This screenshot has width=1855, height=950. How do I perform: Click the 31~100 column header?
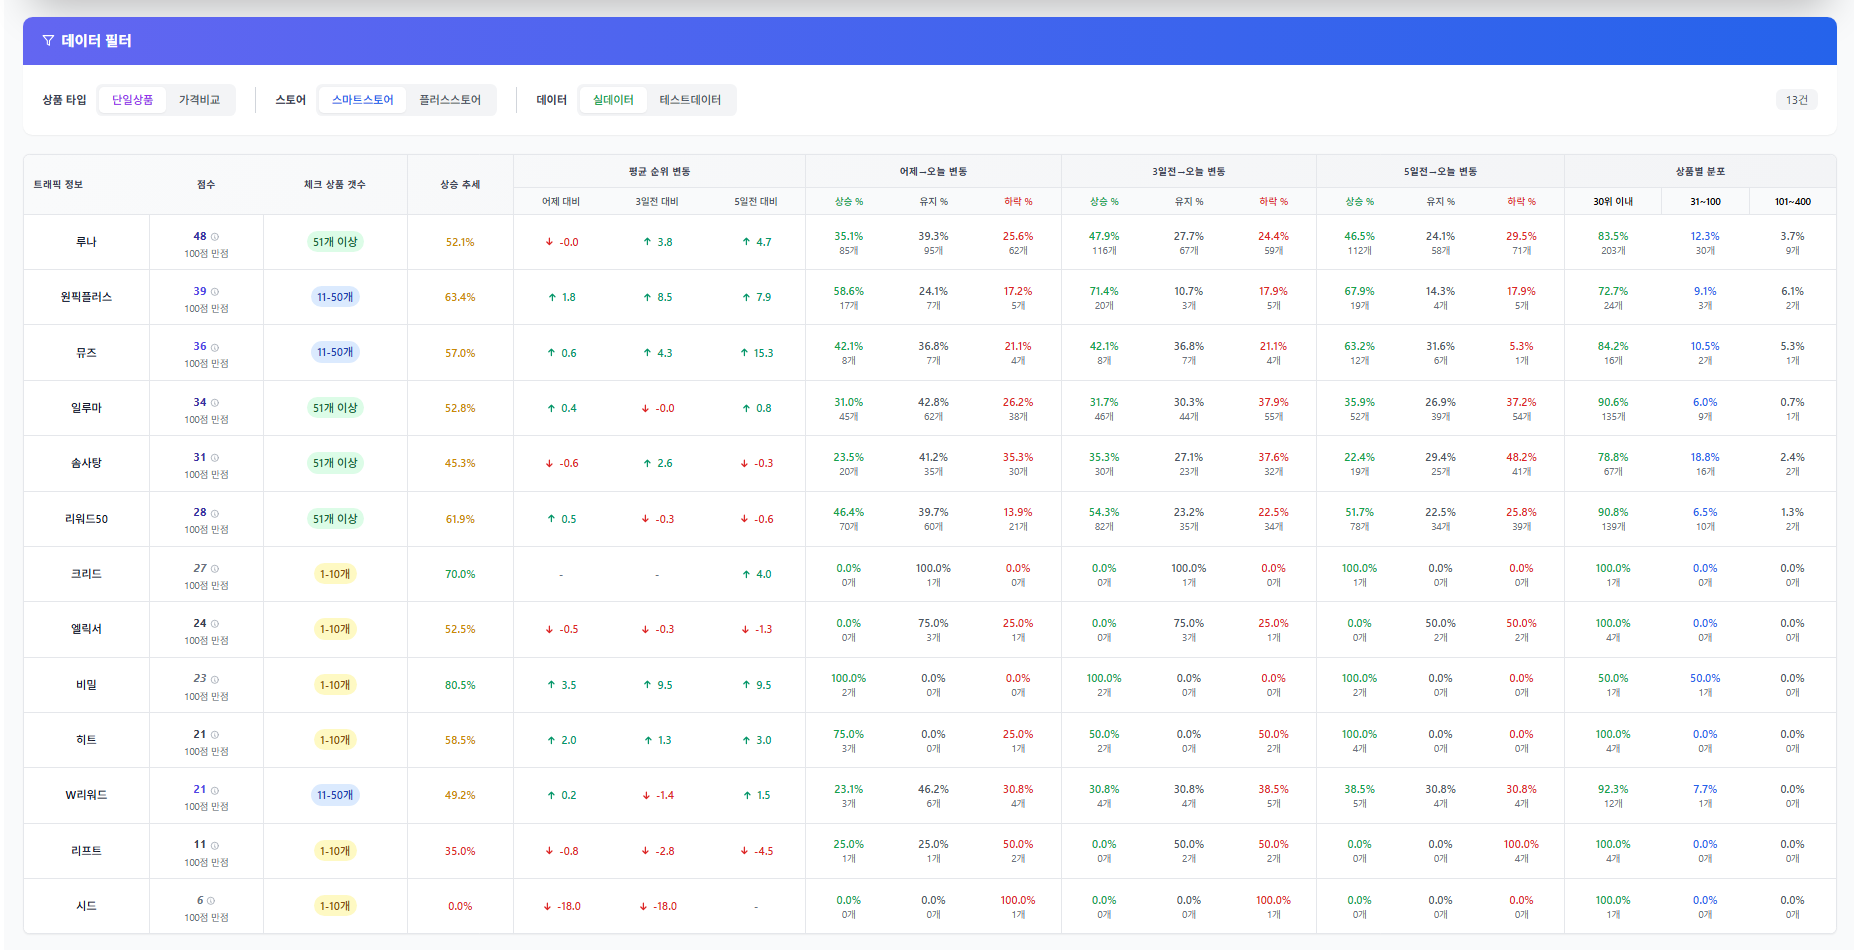pos(1706,202)
